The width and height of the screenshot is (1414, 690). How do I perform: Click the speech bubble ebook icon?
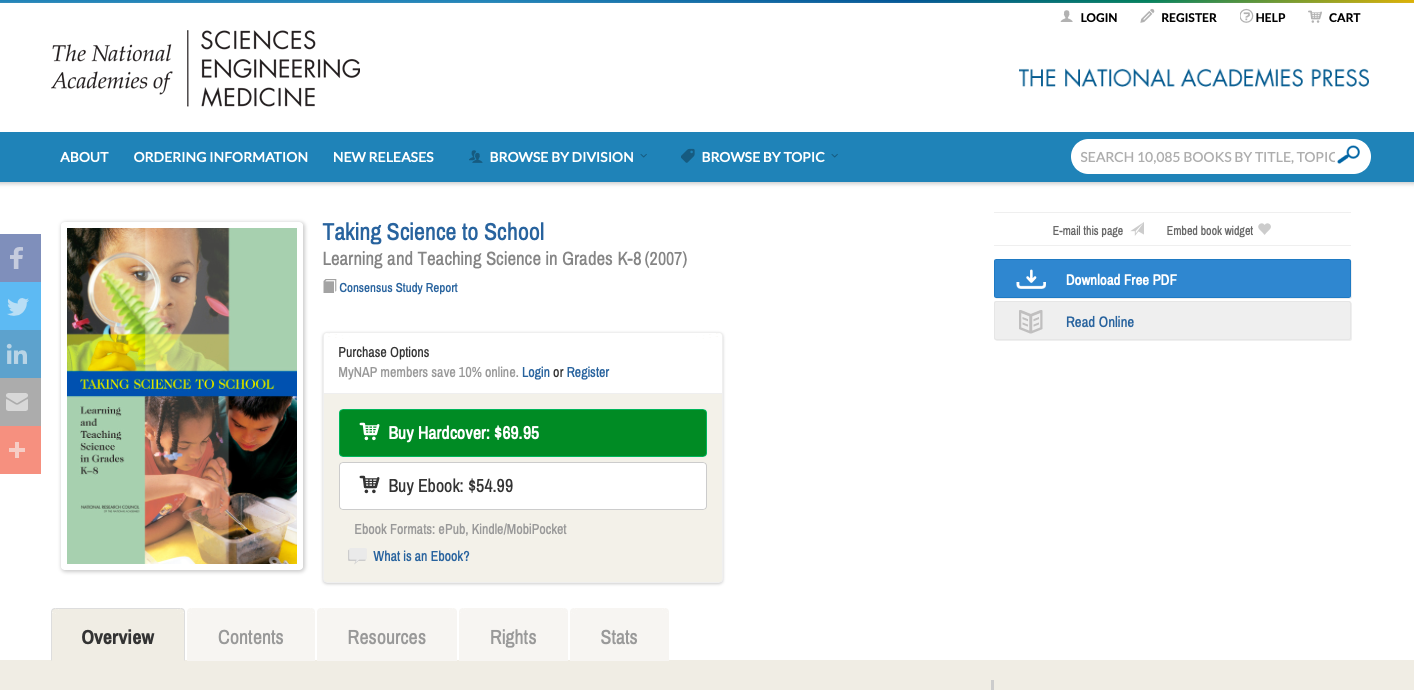click(x=357, y=556)
